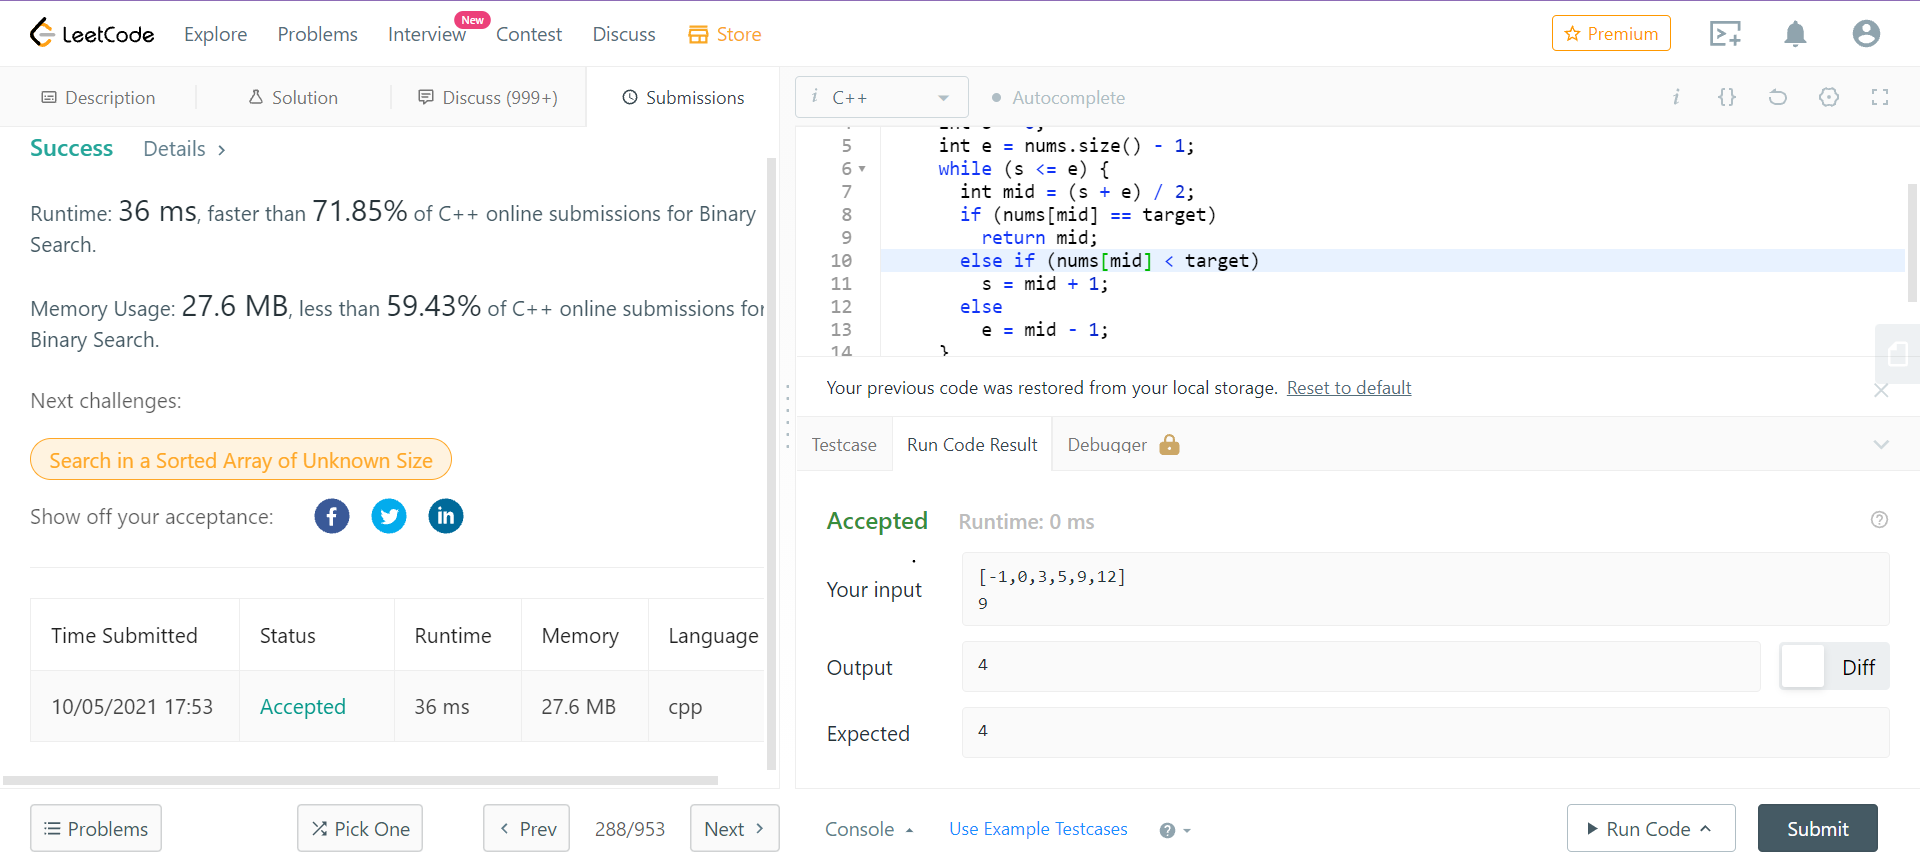Open editor settings gear icon
Image resolution: width=1920 pixels, height=865 pixels.
point(1829,97)
